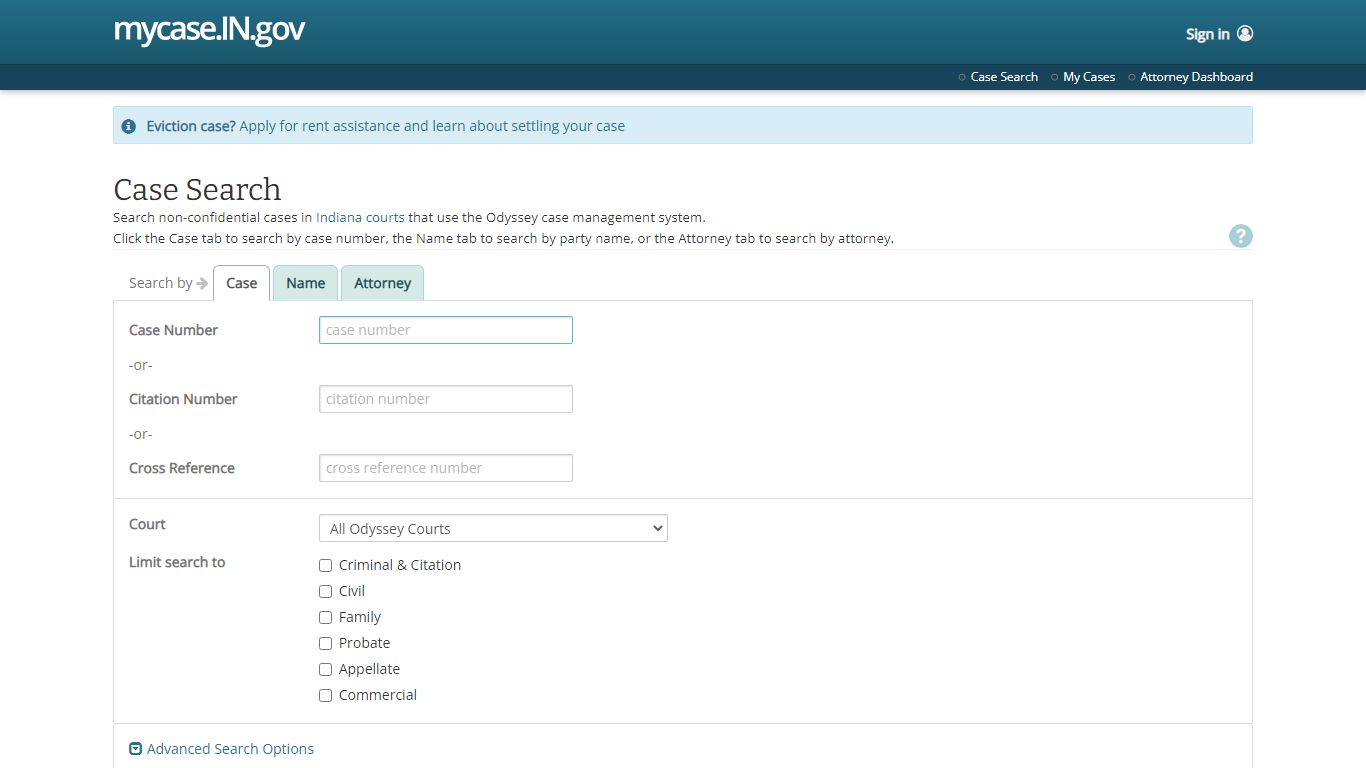Viewport: 1366px width, 768px height.
Task: Click the Advanced Search Options arrow icon
Action: [136, 748]
